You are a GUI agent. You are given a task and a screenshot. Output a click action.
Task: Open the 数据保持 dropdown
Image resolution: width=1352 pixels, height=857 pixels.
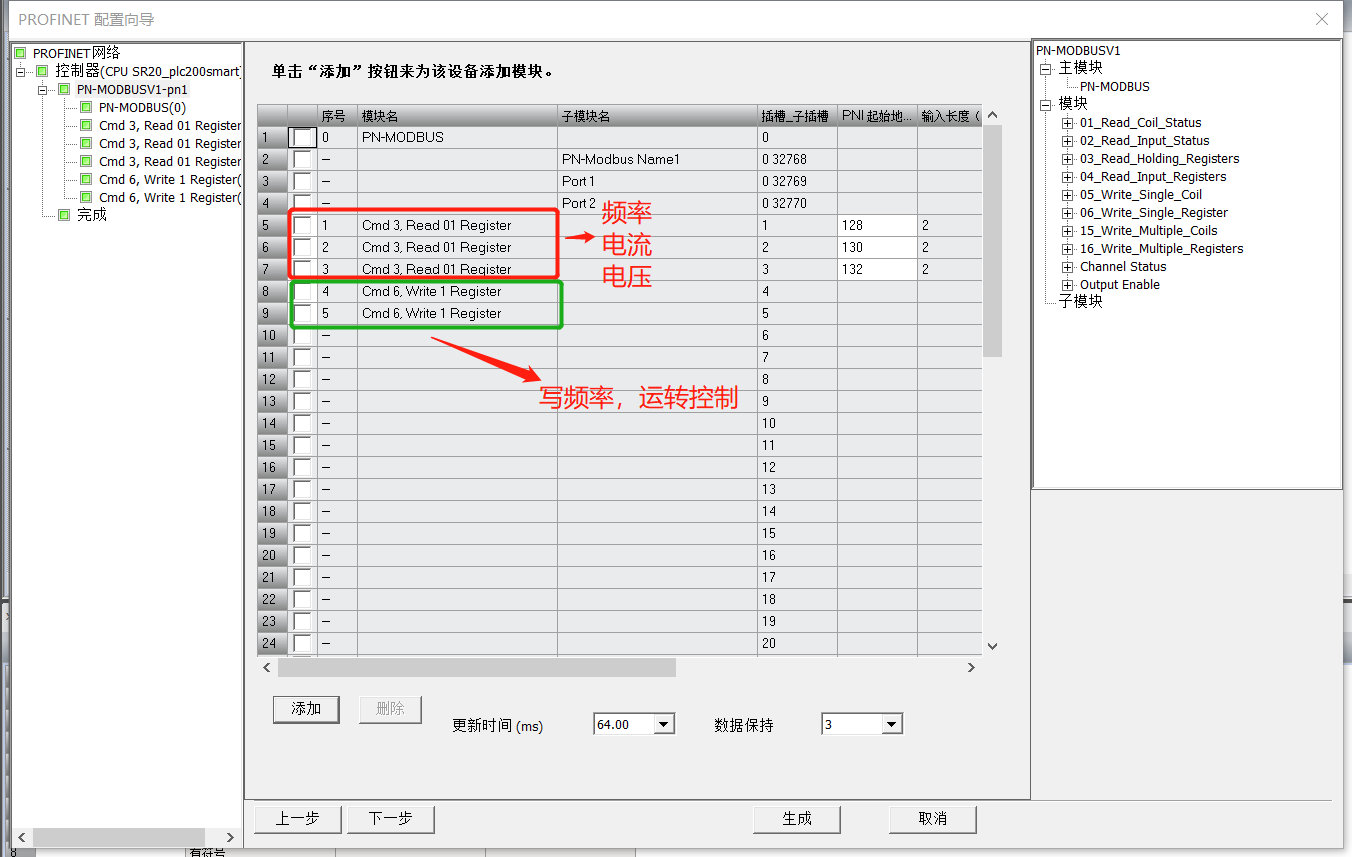click(892, 724)
